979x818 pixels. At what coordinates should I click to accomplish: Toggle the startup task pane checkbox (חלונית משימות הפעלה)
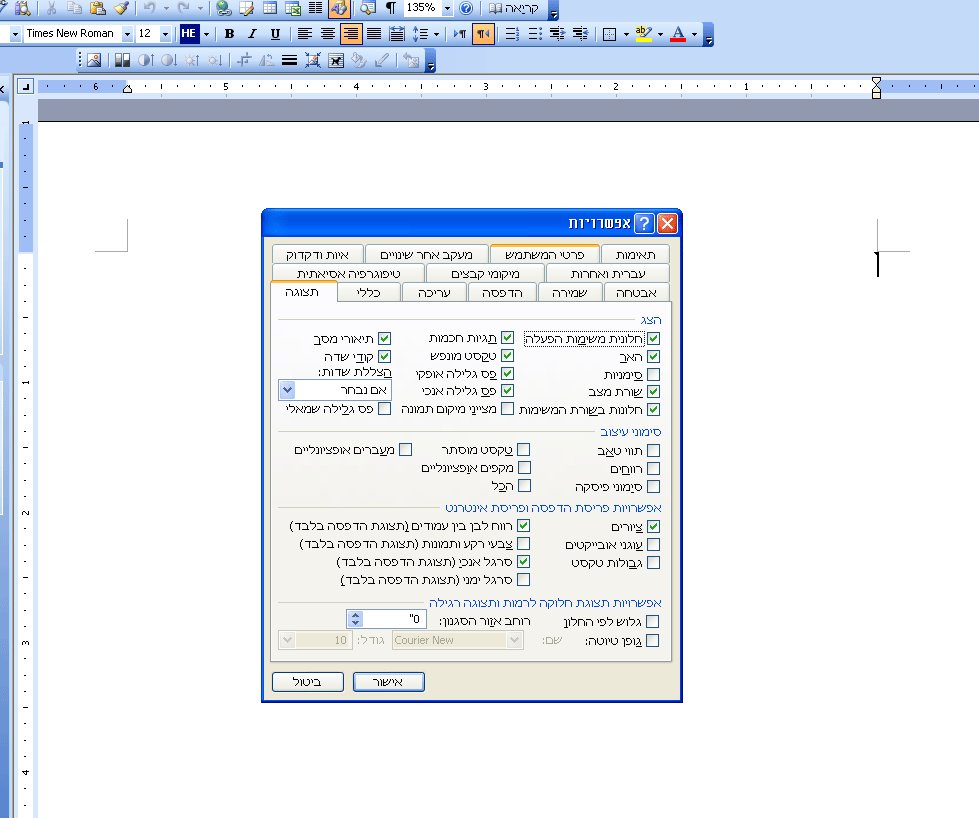coord(654,338)
